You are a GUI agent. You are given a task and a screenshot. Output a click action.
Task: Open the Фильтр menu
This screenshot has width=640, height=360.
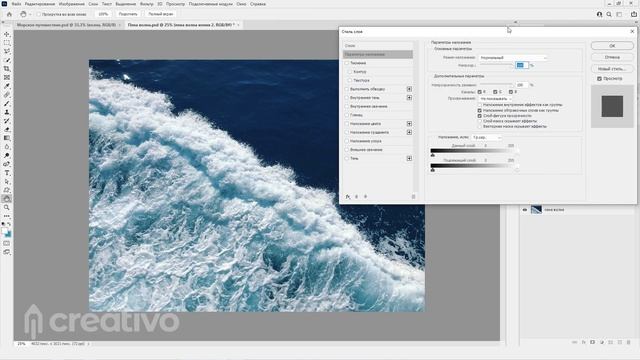click(147, 4)
